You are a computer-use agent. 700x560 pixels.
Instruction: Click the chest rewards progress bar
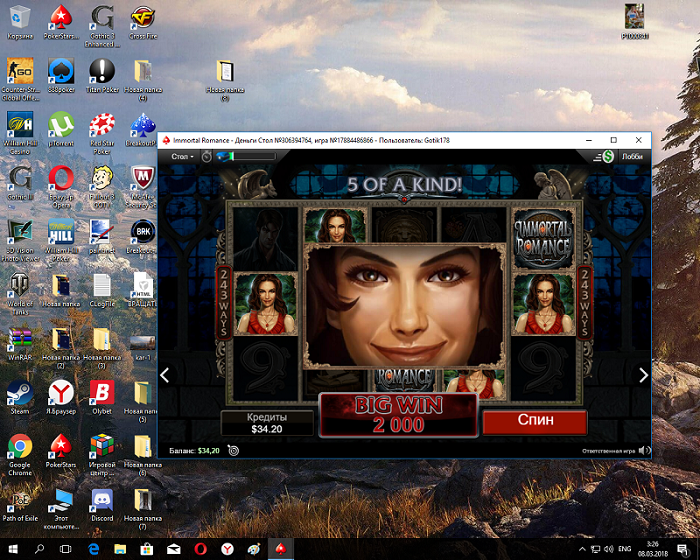pos(246,156)
